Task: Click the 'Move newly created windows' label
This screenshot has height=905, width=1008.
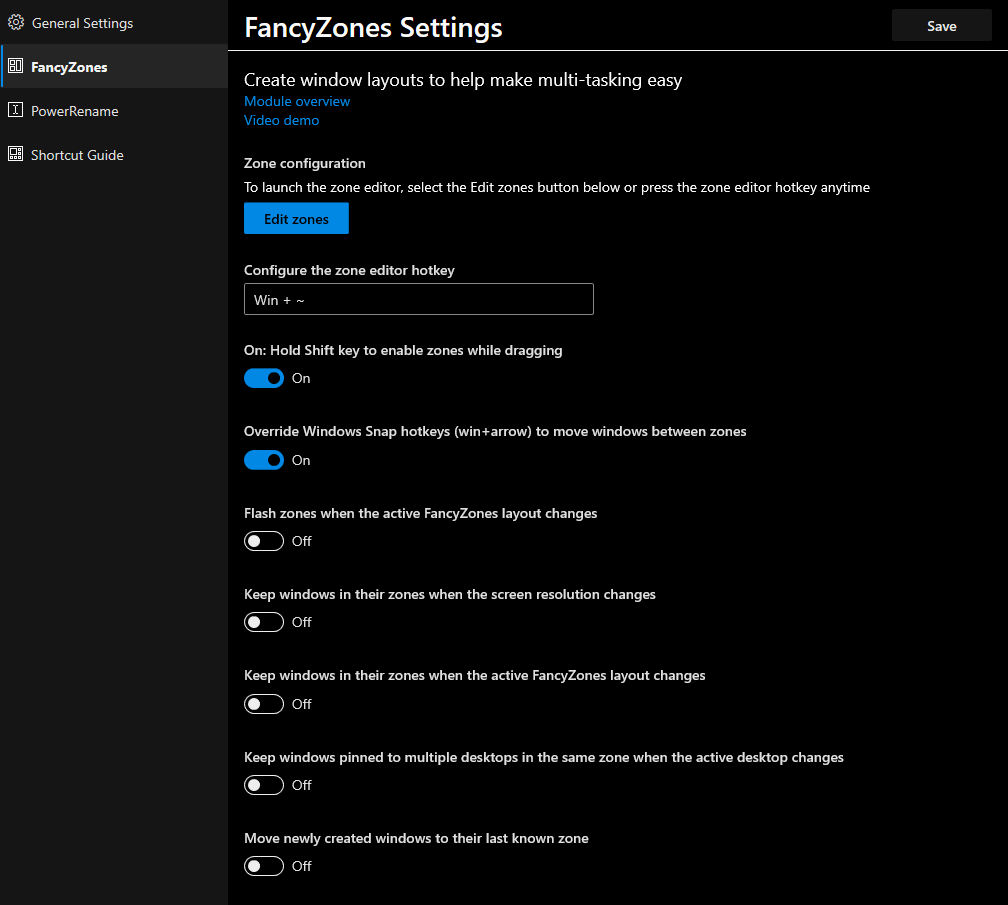Action: [x=417, y=838]
